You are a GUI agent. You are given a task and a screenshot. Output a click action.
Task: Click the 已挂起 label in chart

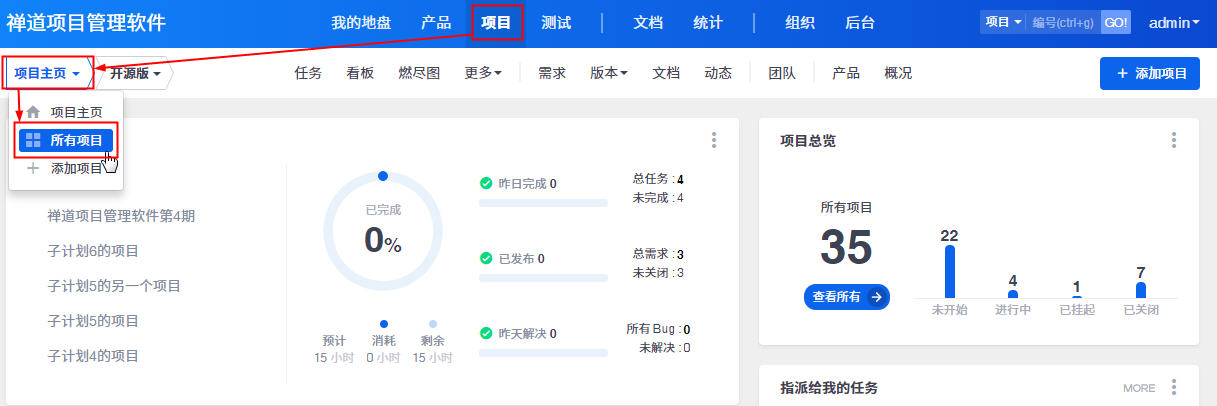1077,310
